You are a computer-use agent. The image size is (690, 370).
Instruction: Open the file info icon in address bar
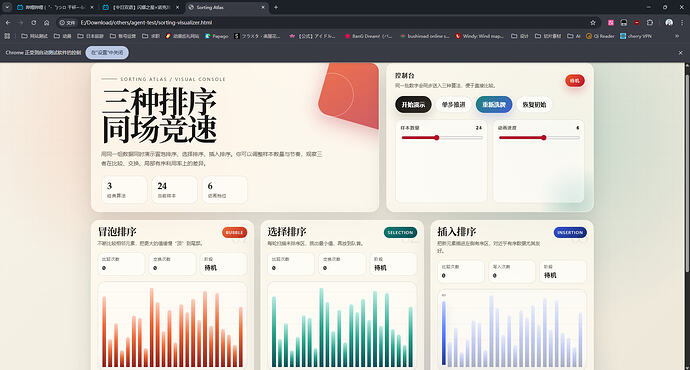[x=67, y=22]
